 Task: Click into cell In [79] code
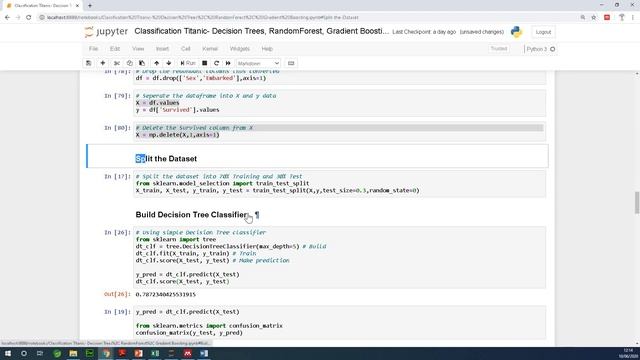click(340, 103)
